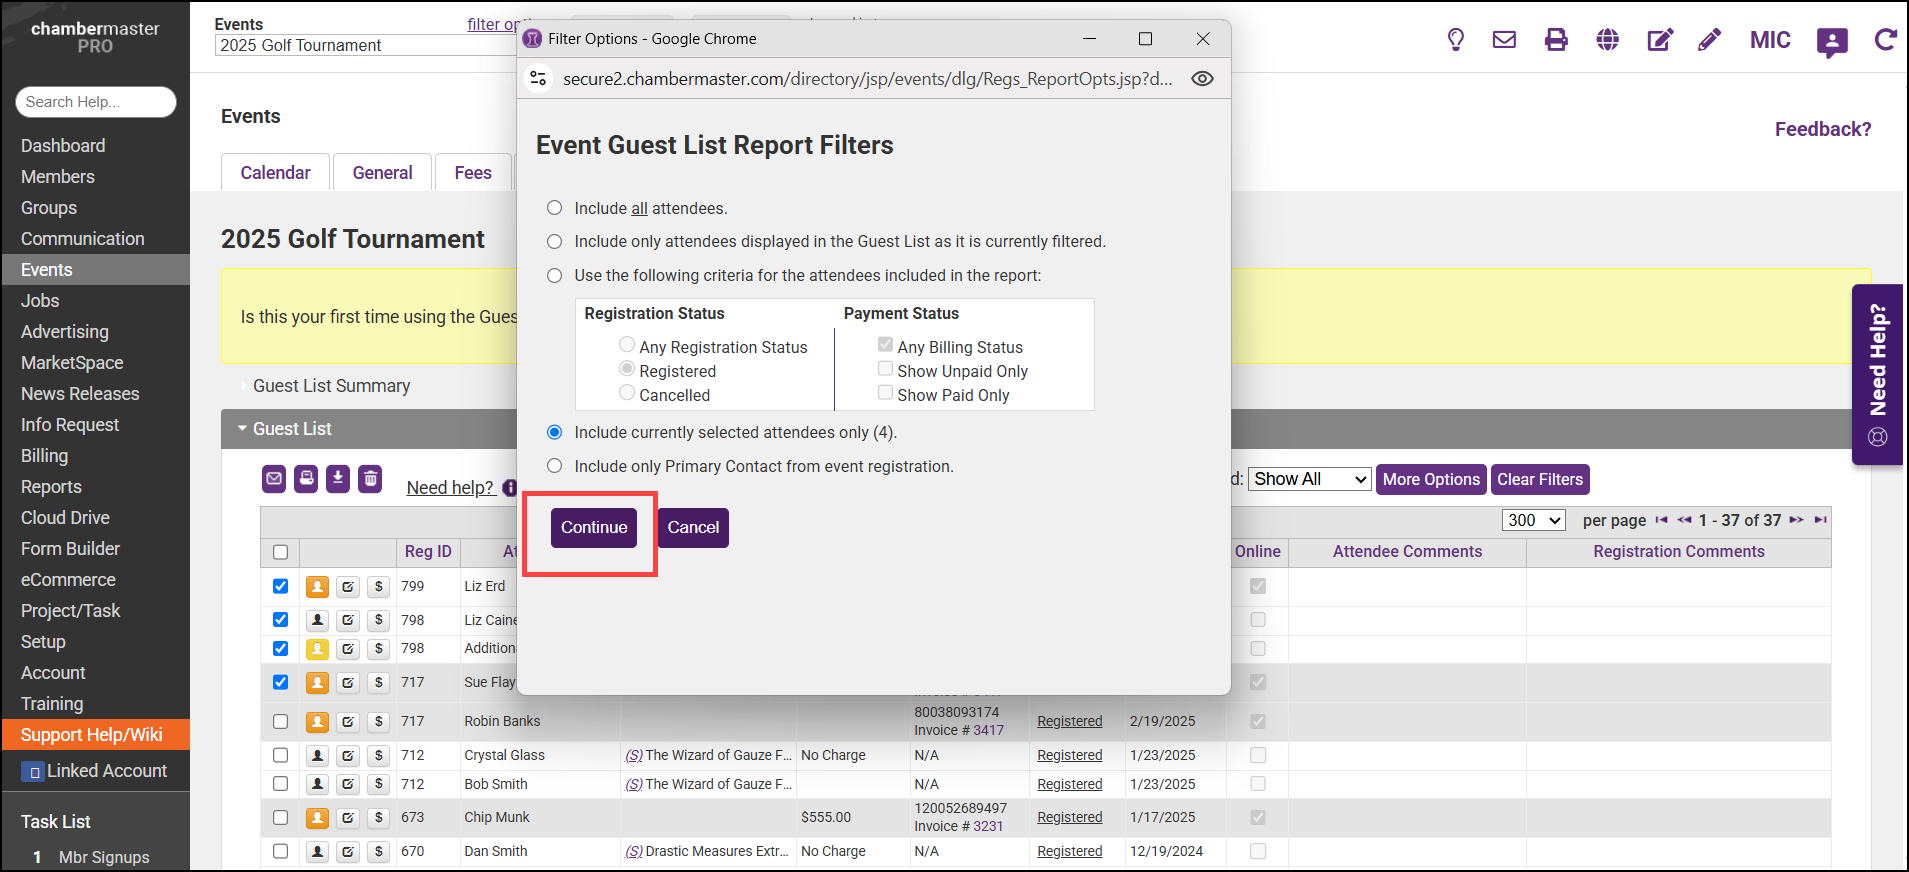Viewport: 1909px width, 872px height.
Task: Switch to the Fees tab
Action: point(472,173)
